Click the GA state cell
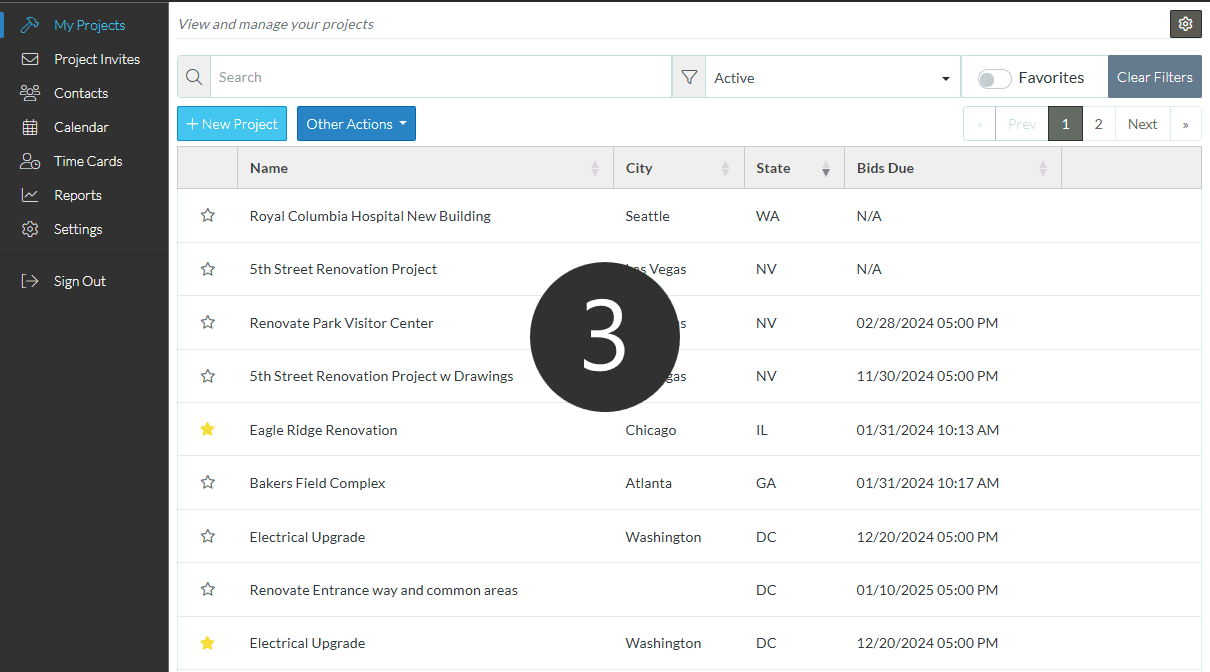The height and width of the screenshot is (672, 1210). point(766,483)
